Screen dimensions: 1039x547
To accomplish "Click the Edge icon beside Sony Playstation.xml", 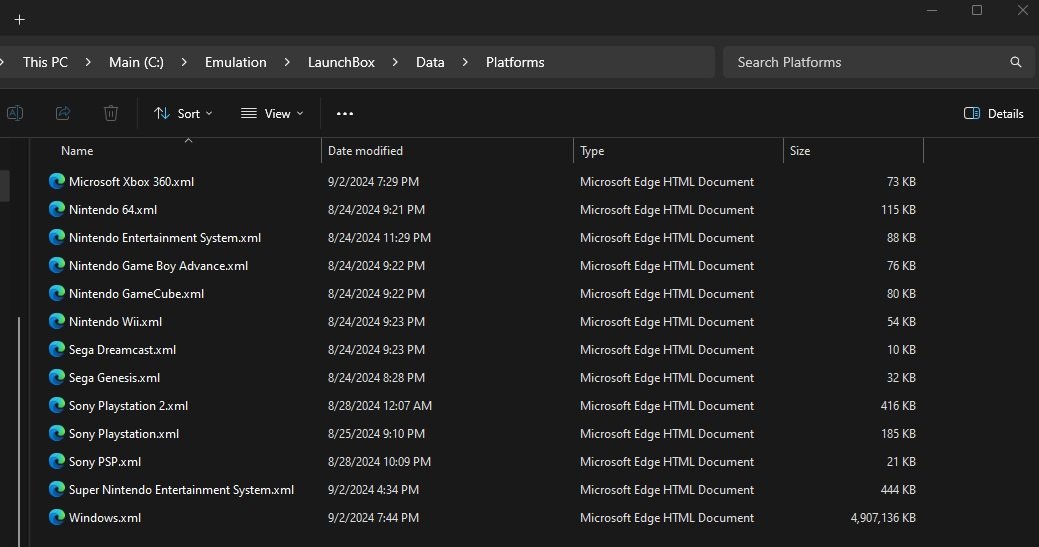I will tap(57, 433).
